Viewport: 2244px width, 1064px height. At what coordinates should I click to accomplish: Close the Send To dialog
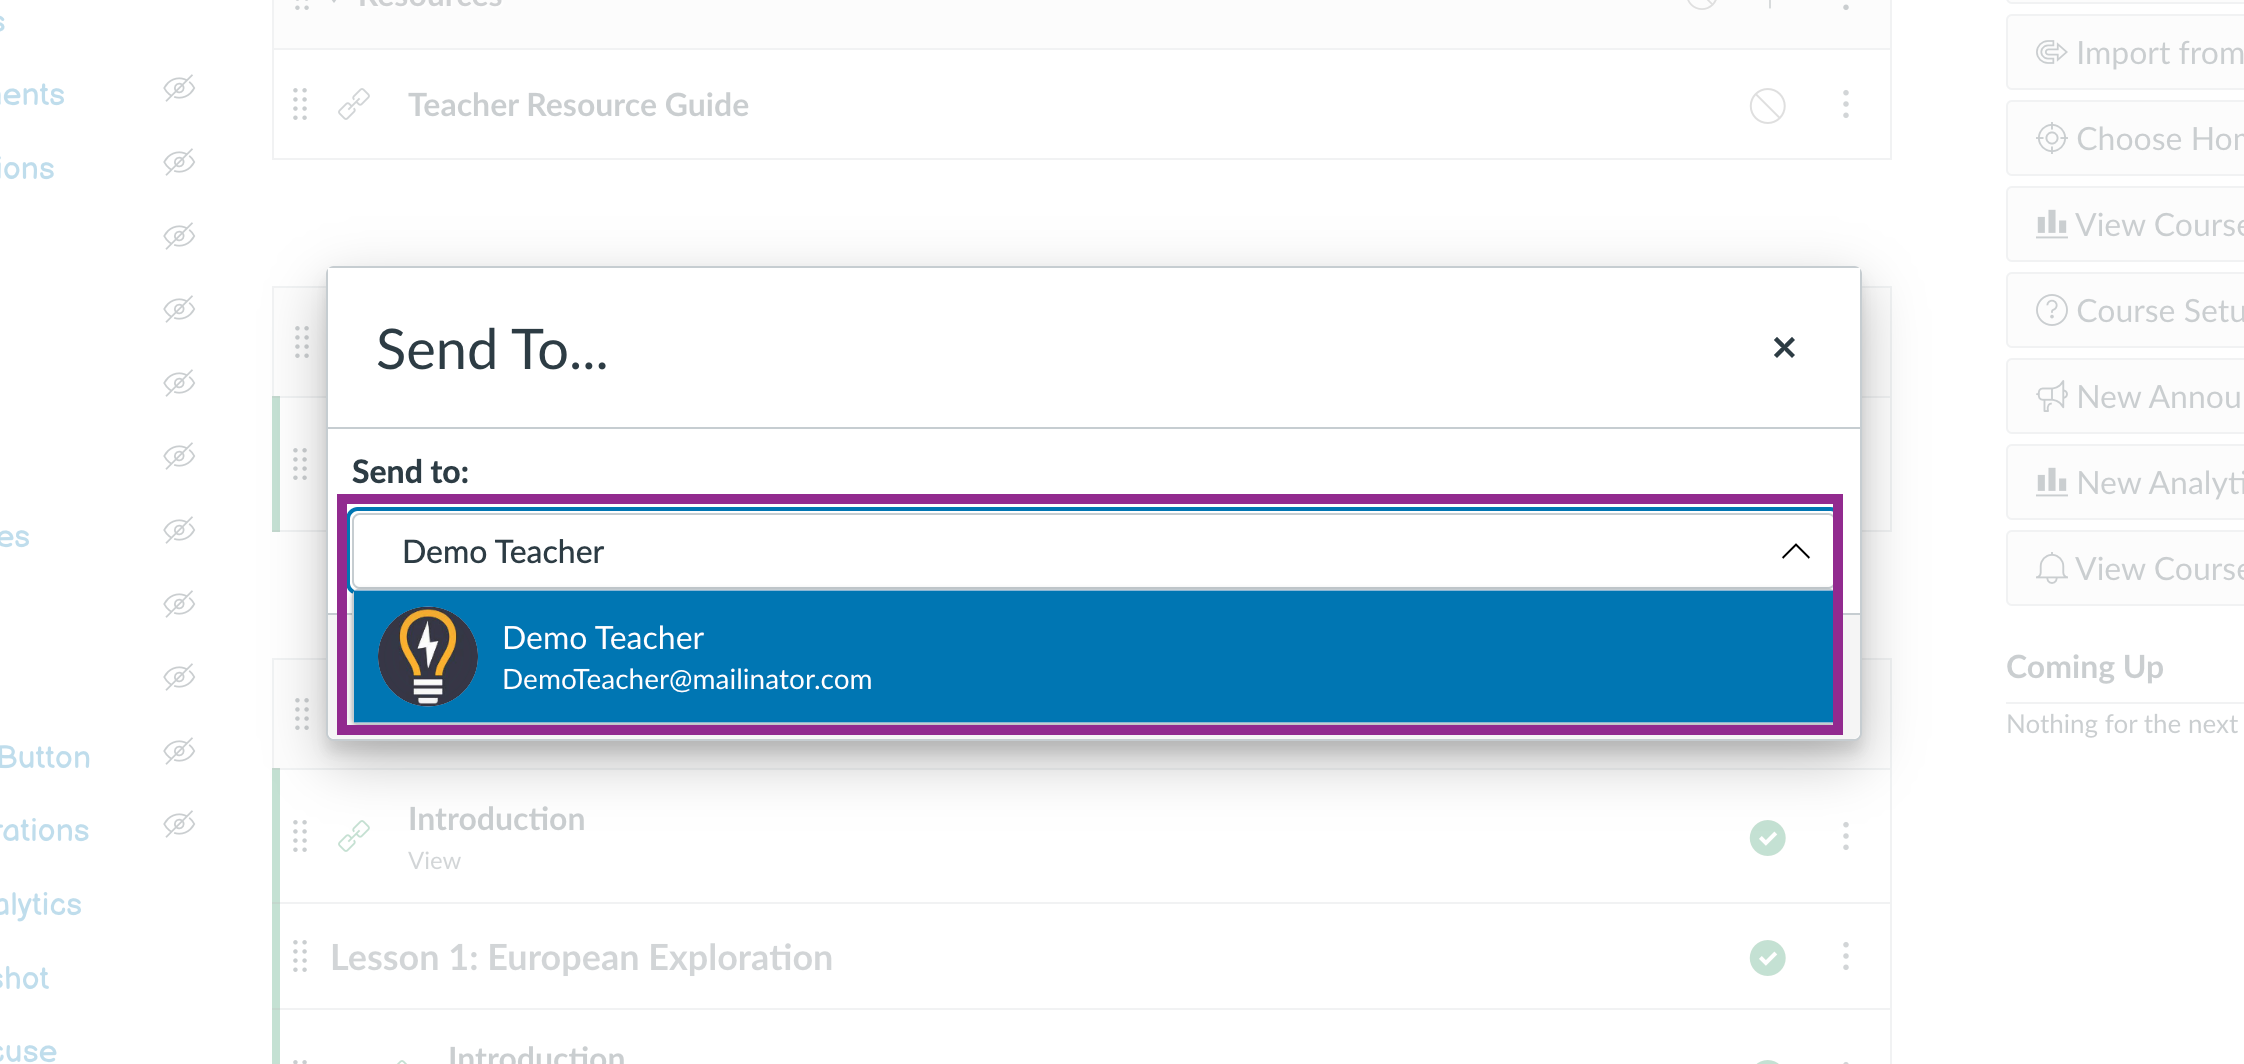coord(1784,348)
